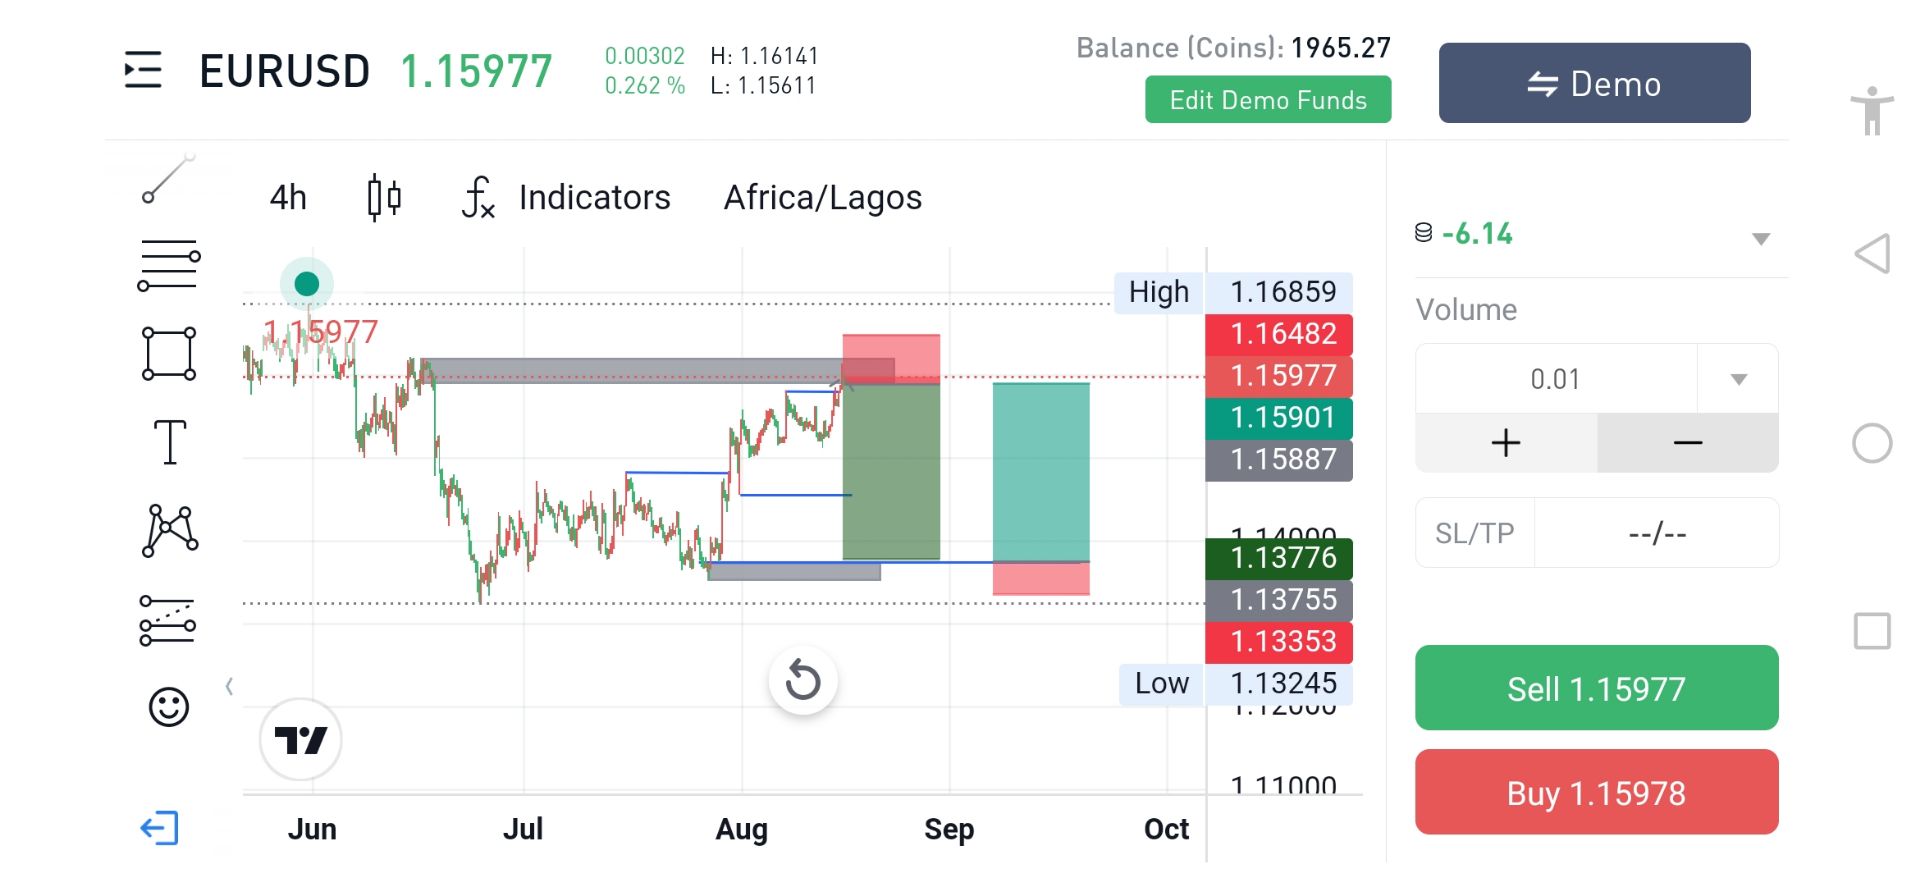Open the Indicators menu

[x=567, y=197]
